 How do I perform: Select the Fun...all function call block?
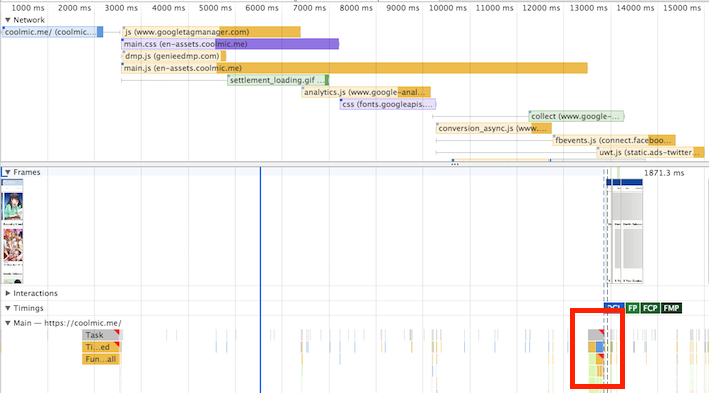pos(101,359)
